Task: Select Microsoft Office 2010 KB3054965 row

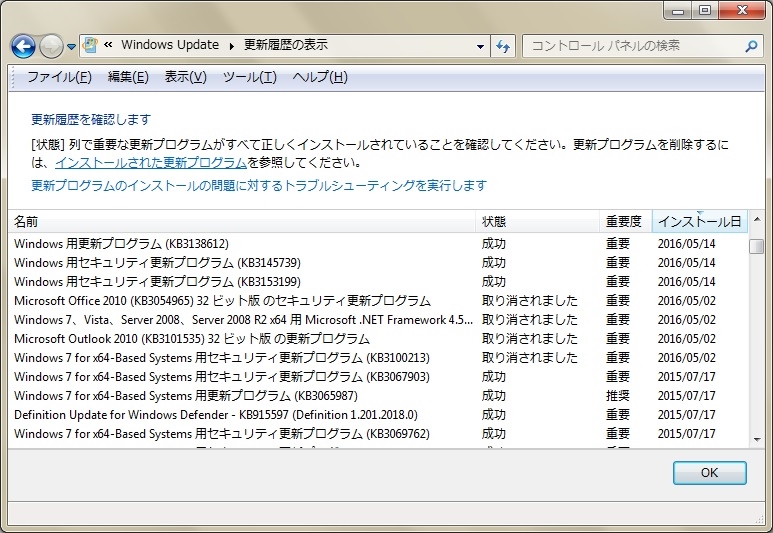Action: 378,301
